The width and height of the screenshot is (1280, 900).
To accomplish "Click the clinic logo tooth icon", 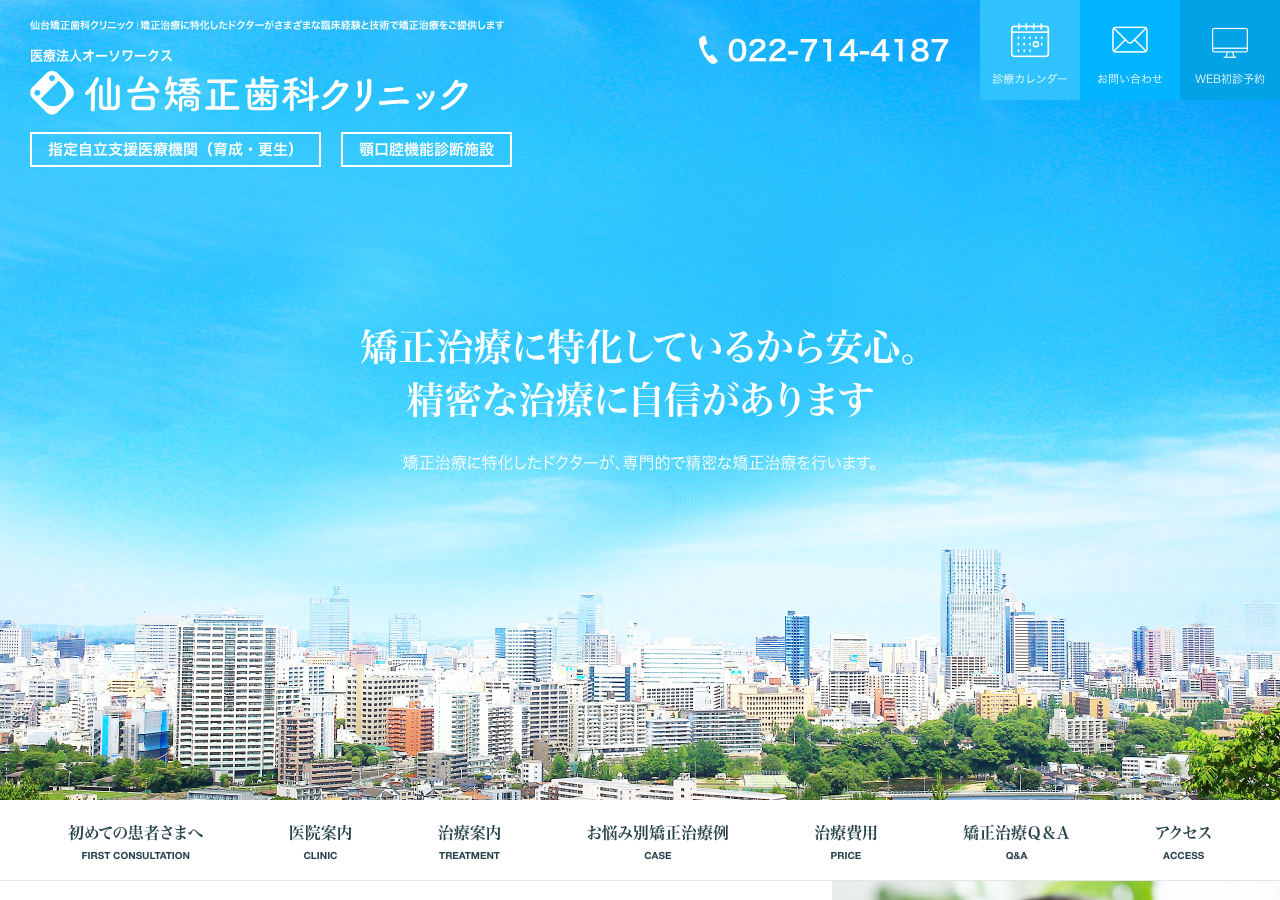I will pos(52,93).
